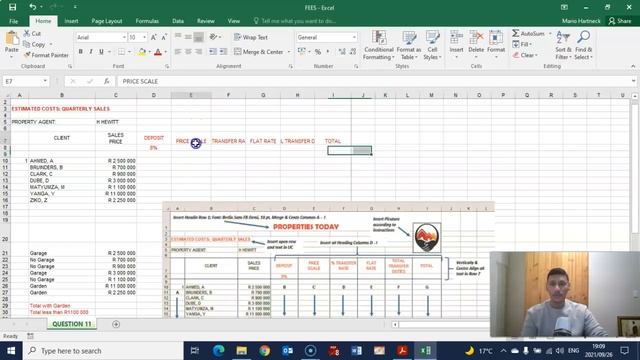Decrease the font size
640x360 pixels.
coord(164,37)
